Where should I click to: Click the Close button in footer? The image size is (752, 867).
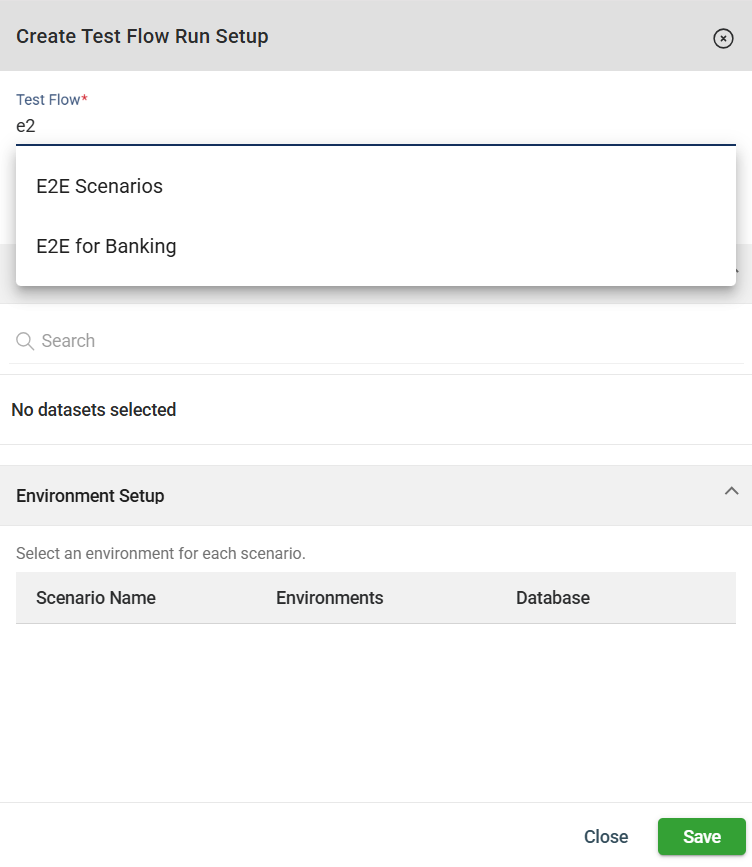[606, 837]
